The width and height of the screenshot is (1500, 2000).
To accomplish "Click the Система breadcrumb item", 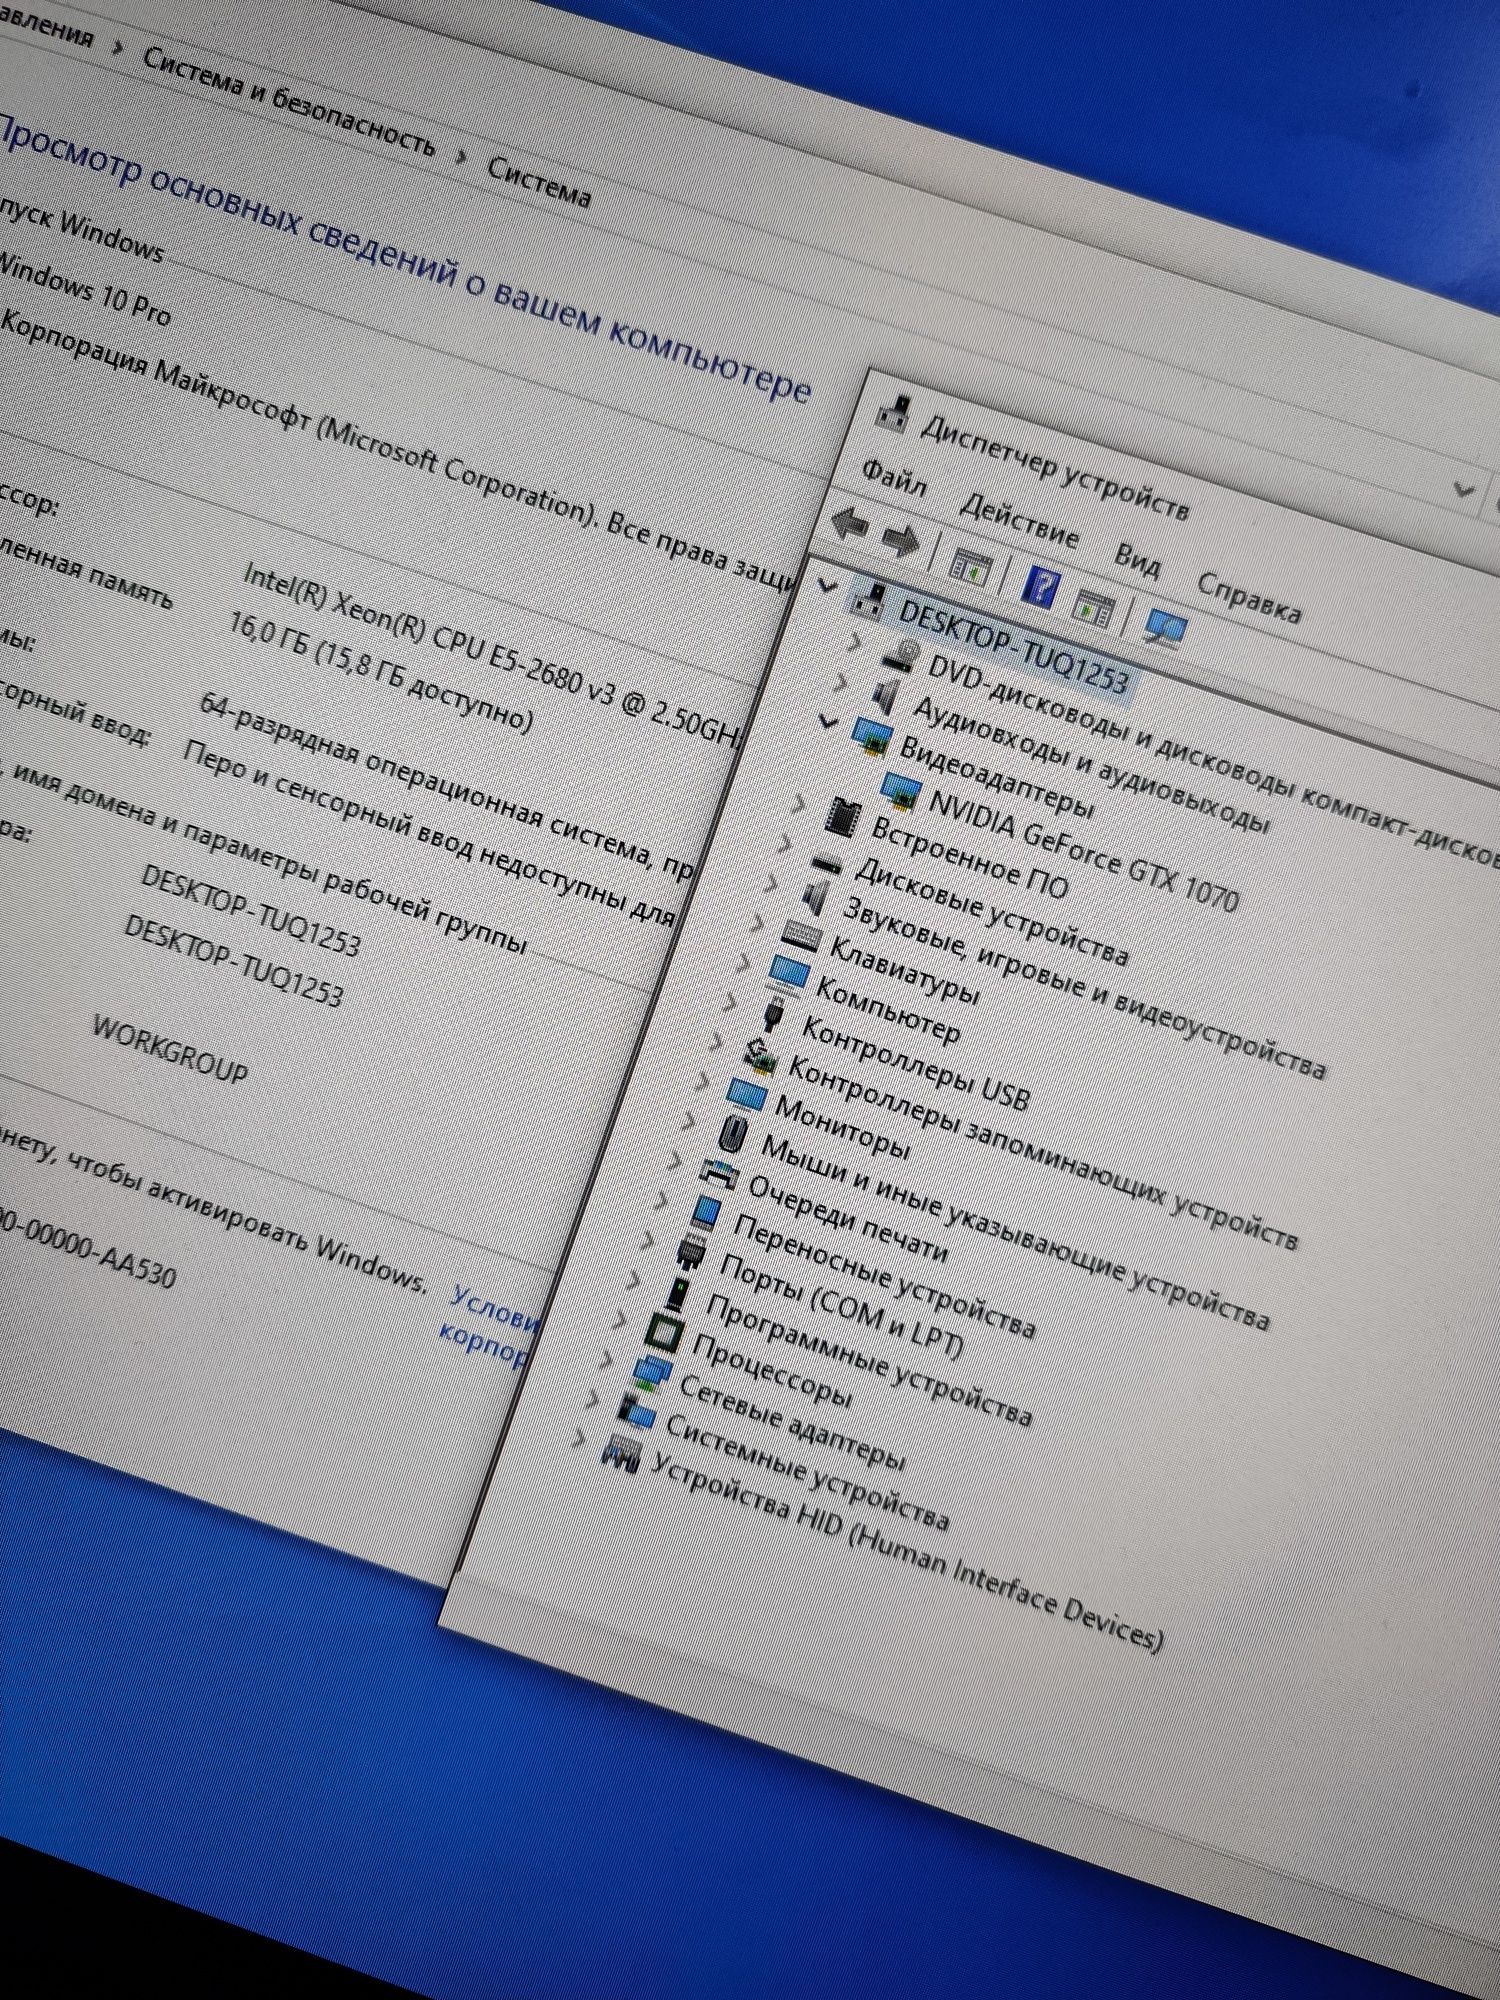I will [539, 182].
